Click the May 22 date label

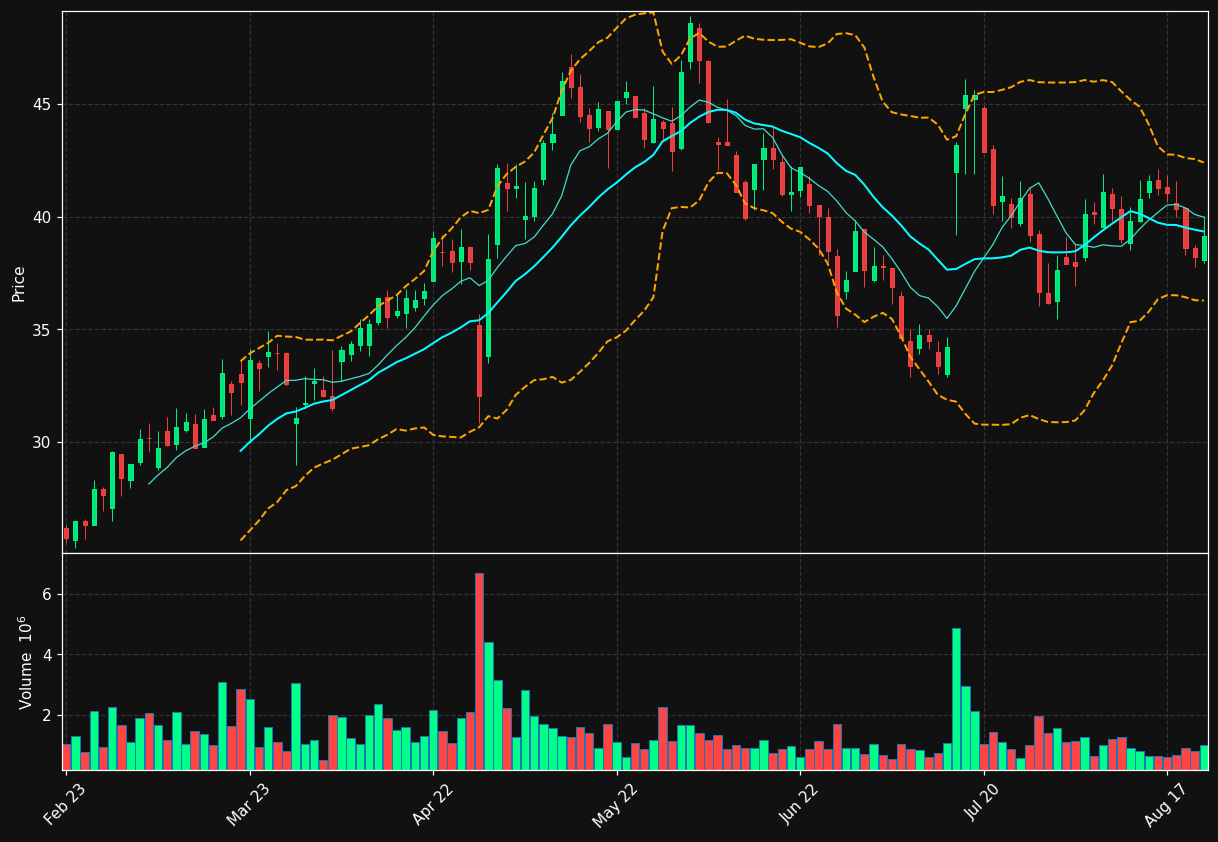pos(613,807)
